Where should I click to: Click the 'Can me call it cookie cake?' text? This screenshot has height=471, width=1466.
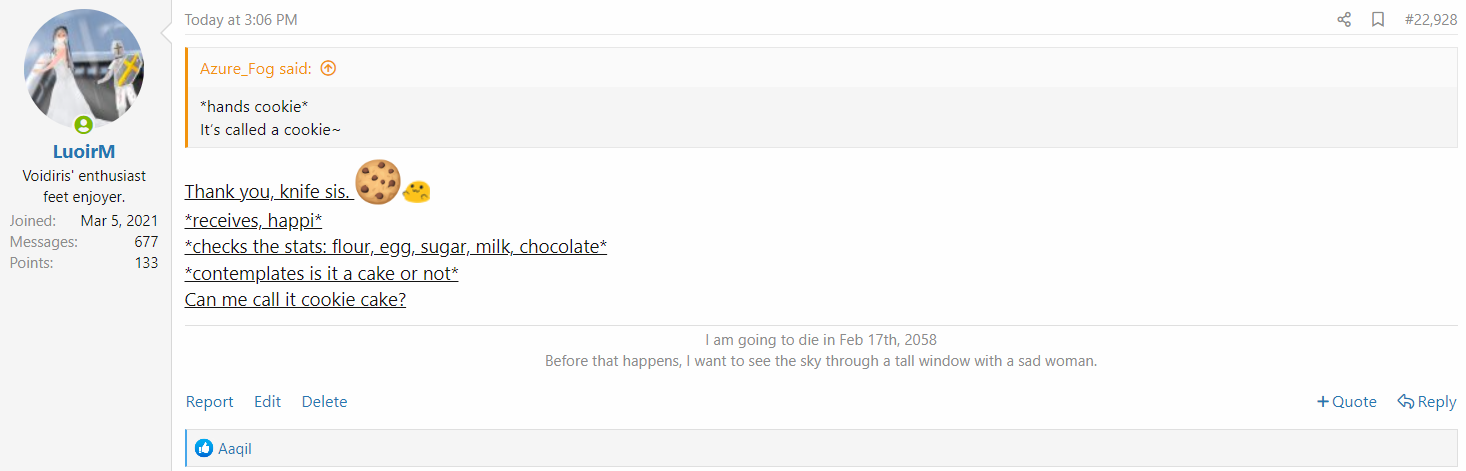295,299
